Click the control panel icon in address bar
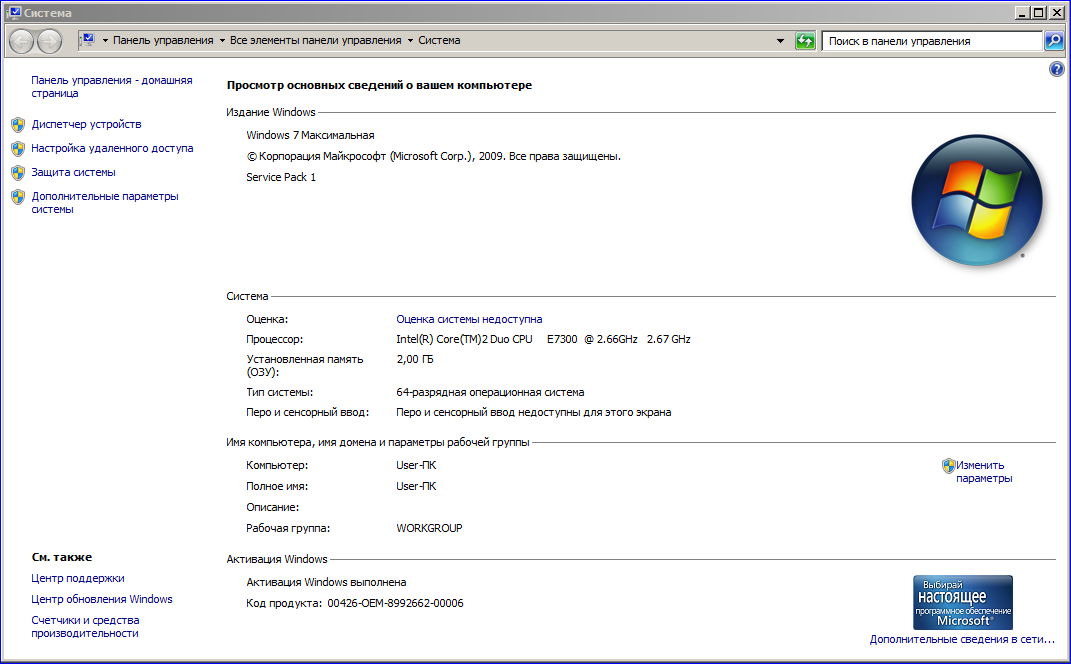This screenshot has height=664, width=1071. pos(87,40)
